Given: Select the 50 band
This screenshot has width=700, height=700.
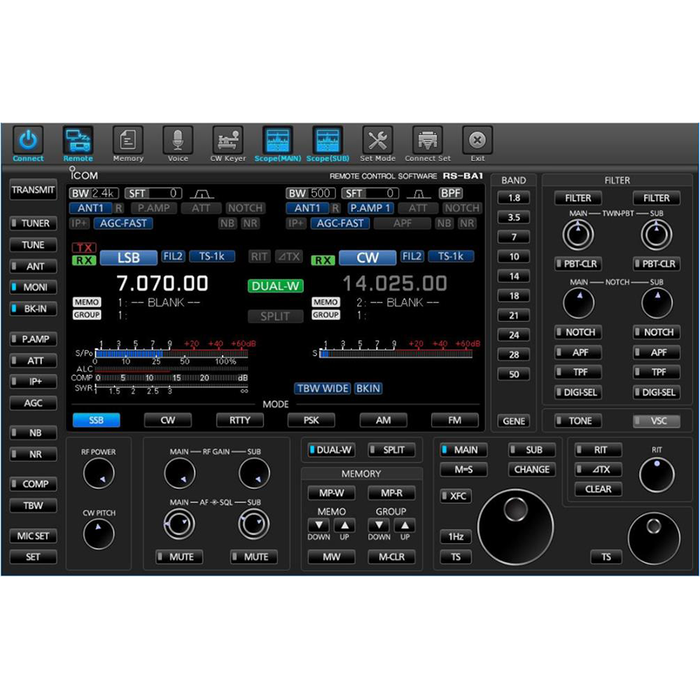Looking at the screenshot, I should tap(514, 374).
